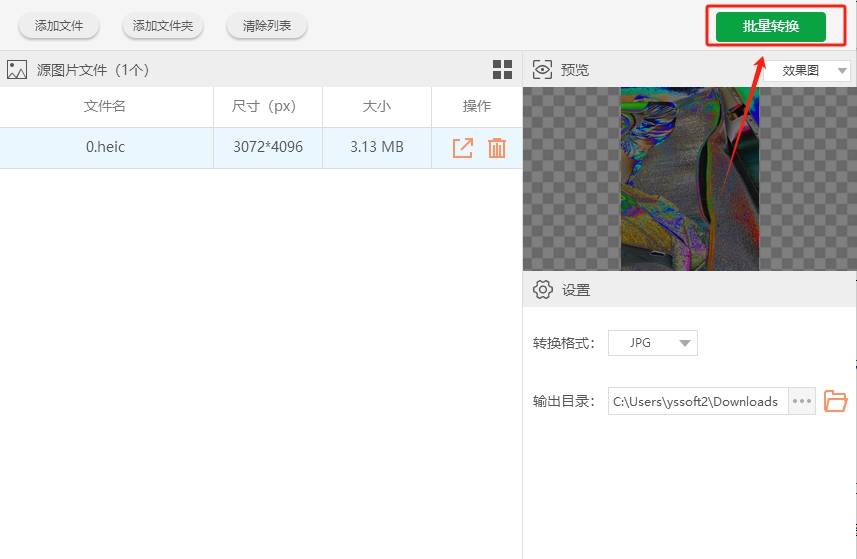This screenshot has width=857, height=559.
Task: Delete 0.heic with trash icon
Action: click(x=497, y=148)
